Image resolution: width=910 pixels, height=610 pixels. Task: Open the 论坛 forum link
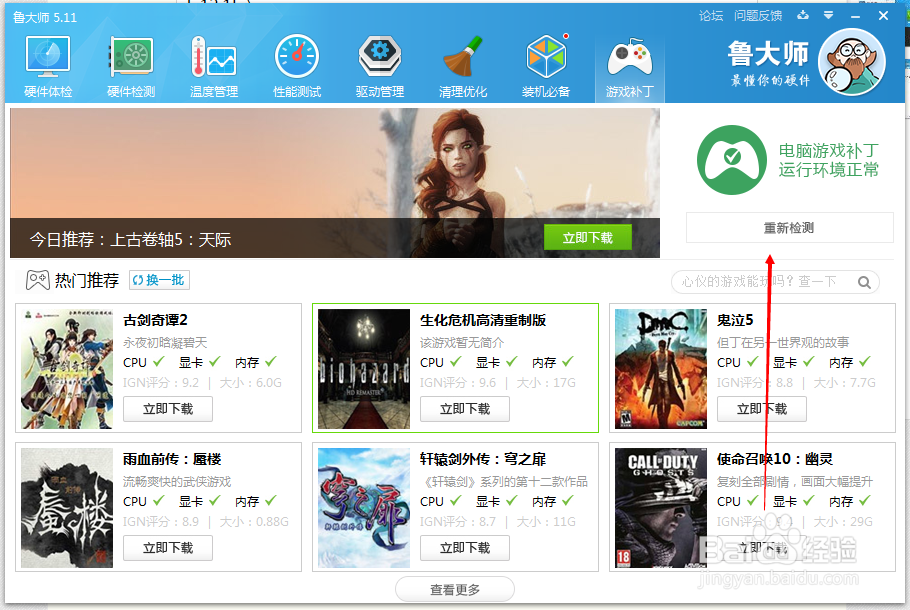pos(711,16)
